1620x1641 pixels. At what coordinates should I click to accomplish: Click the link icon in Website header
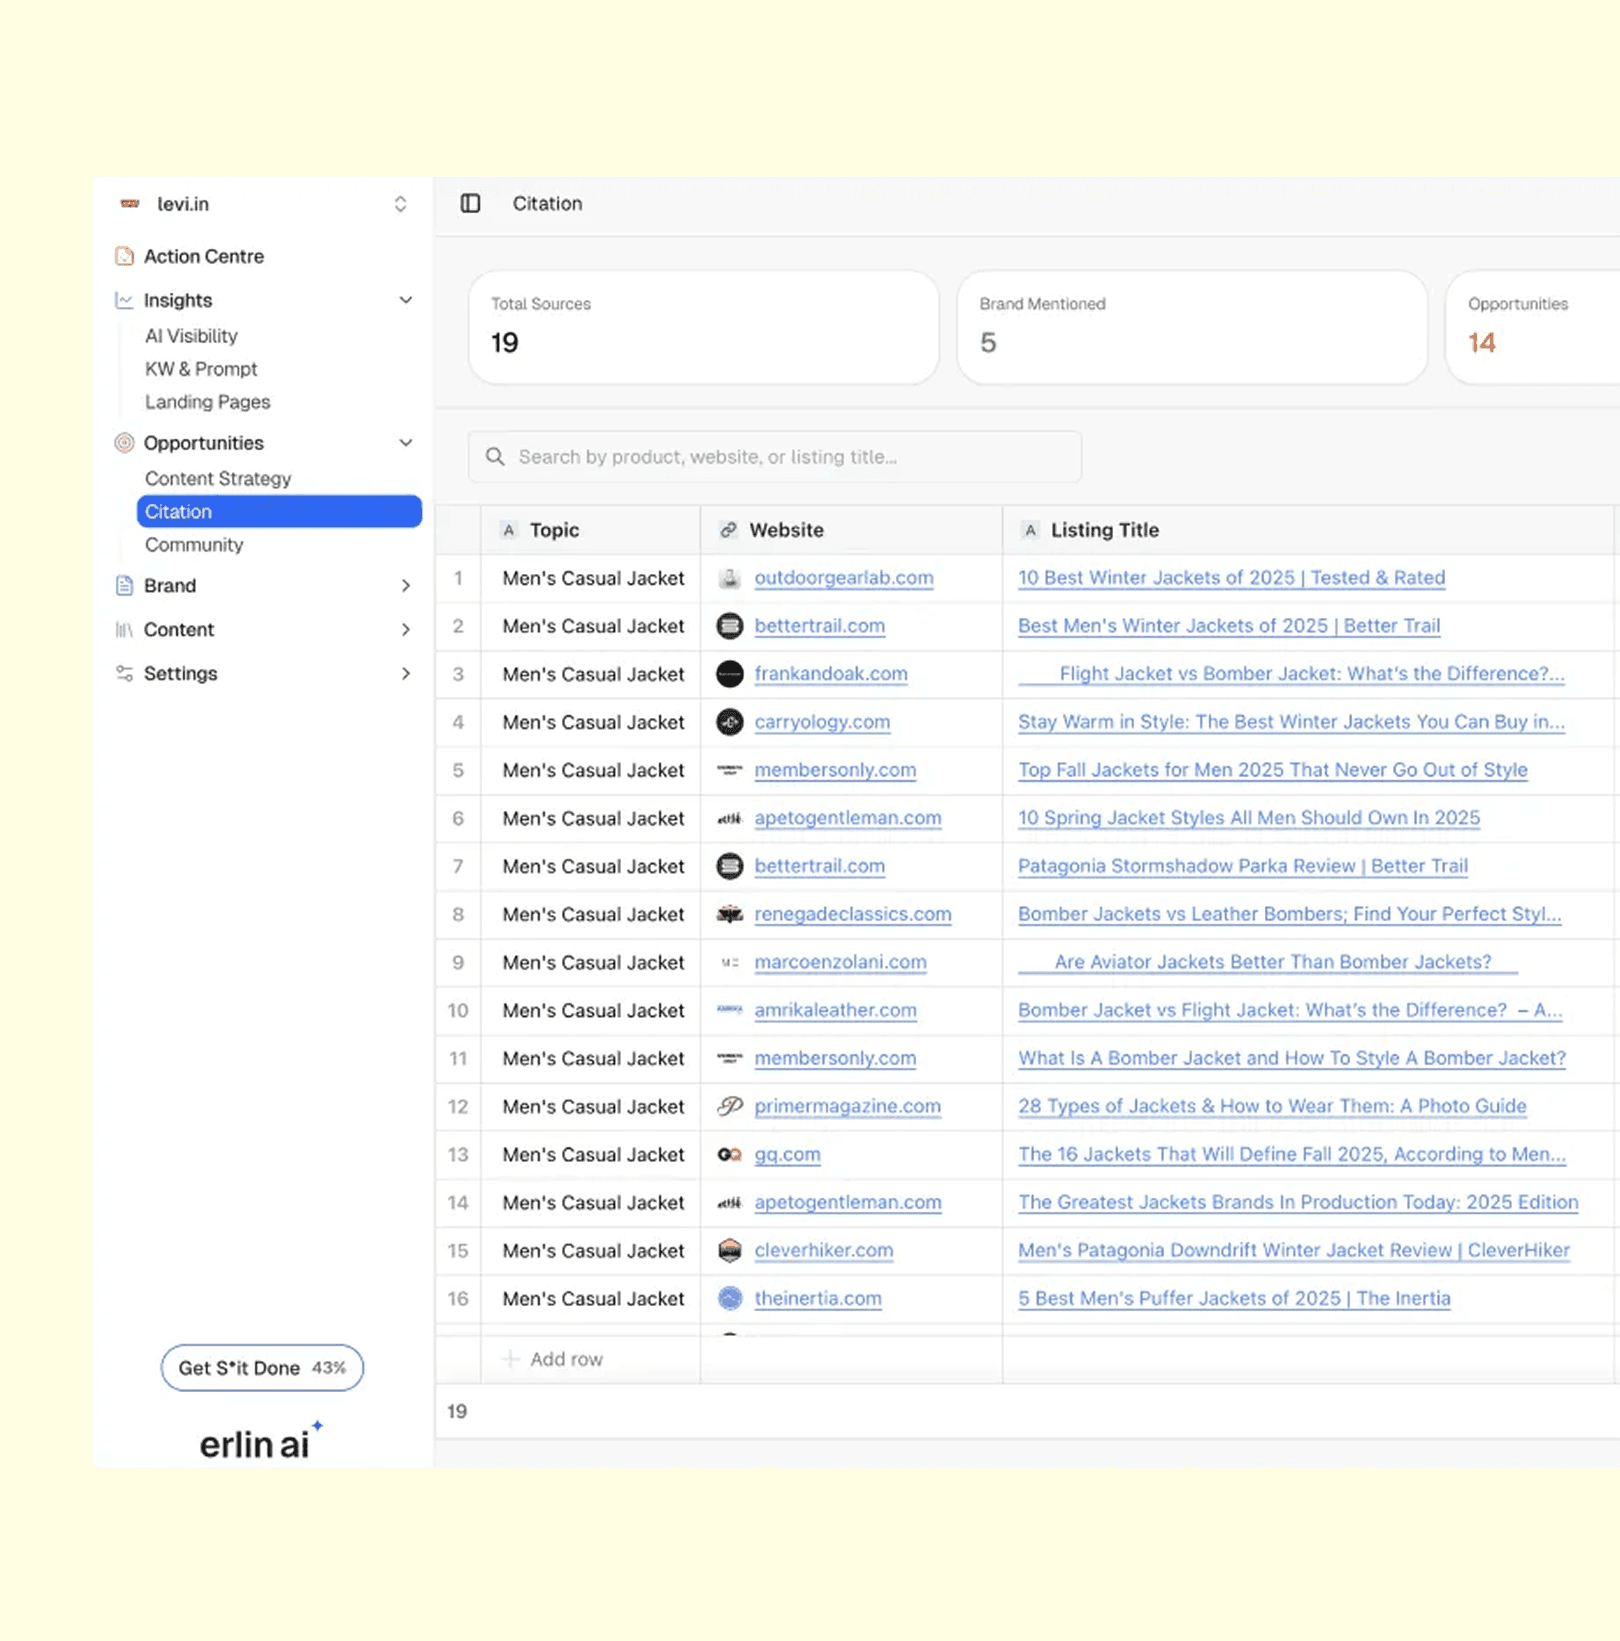point(729,530)
